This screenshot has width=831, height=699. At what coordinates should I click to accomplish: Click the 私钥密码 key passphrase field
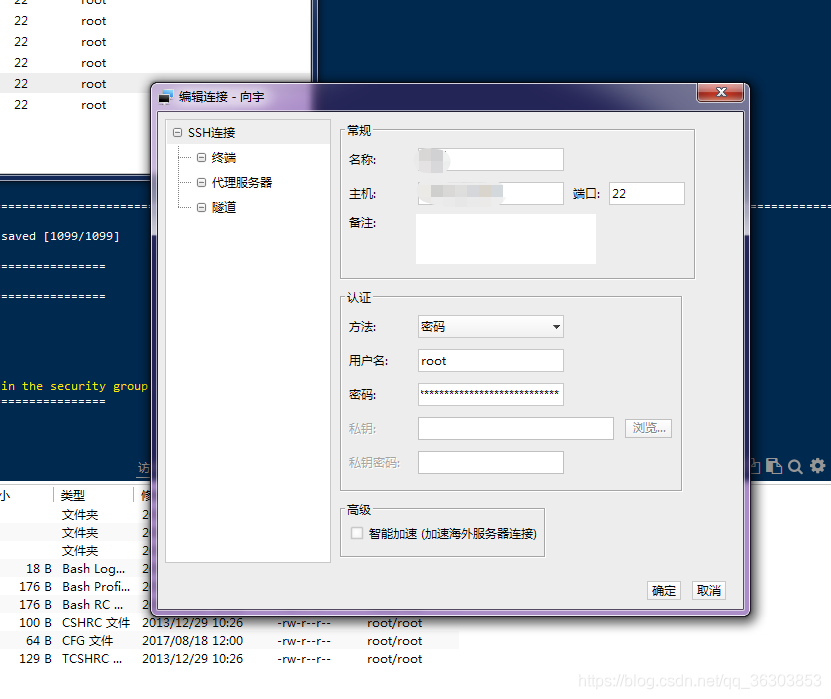(490, 463)
